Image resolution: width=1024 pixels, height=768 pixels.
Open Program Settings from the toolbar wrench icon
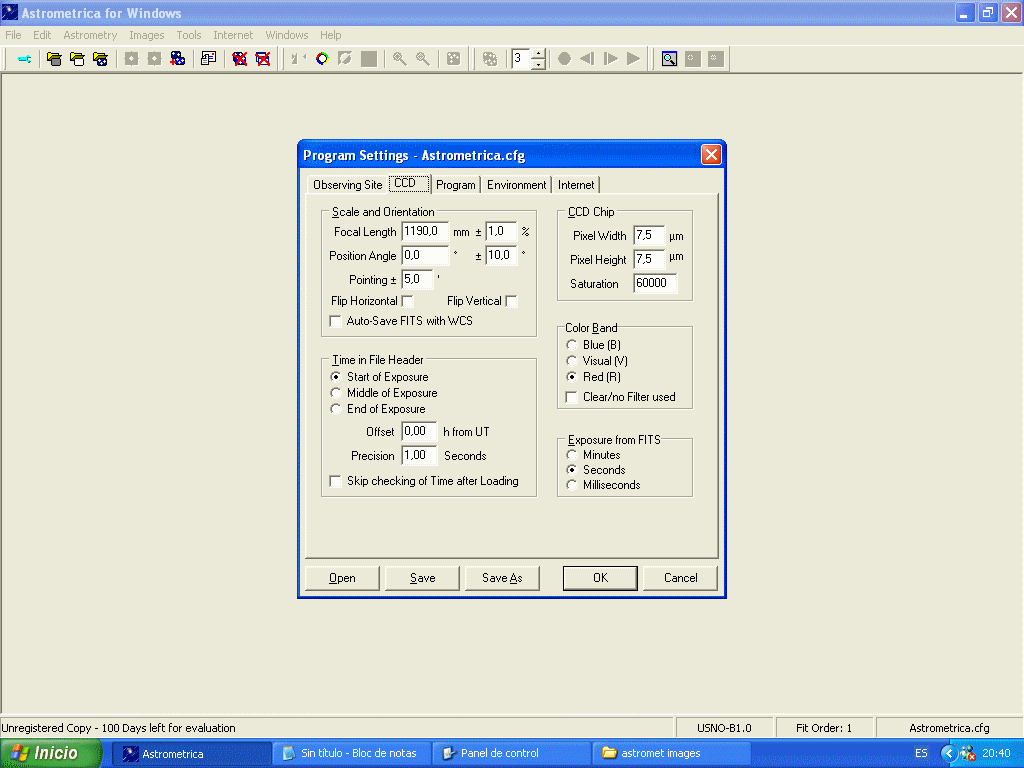[24, 59]
